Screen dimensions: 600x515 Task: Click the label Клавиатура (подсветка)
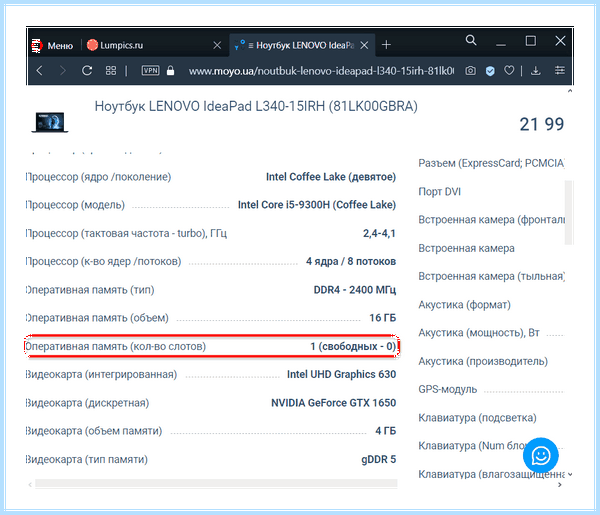477,417
